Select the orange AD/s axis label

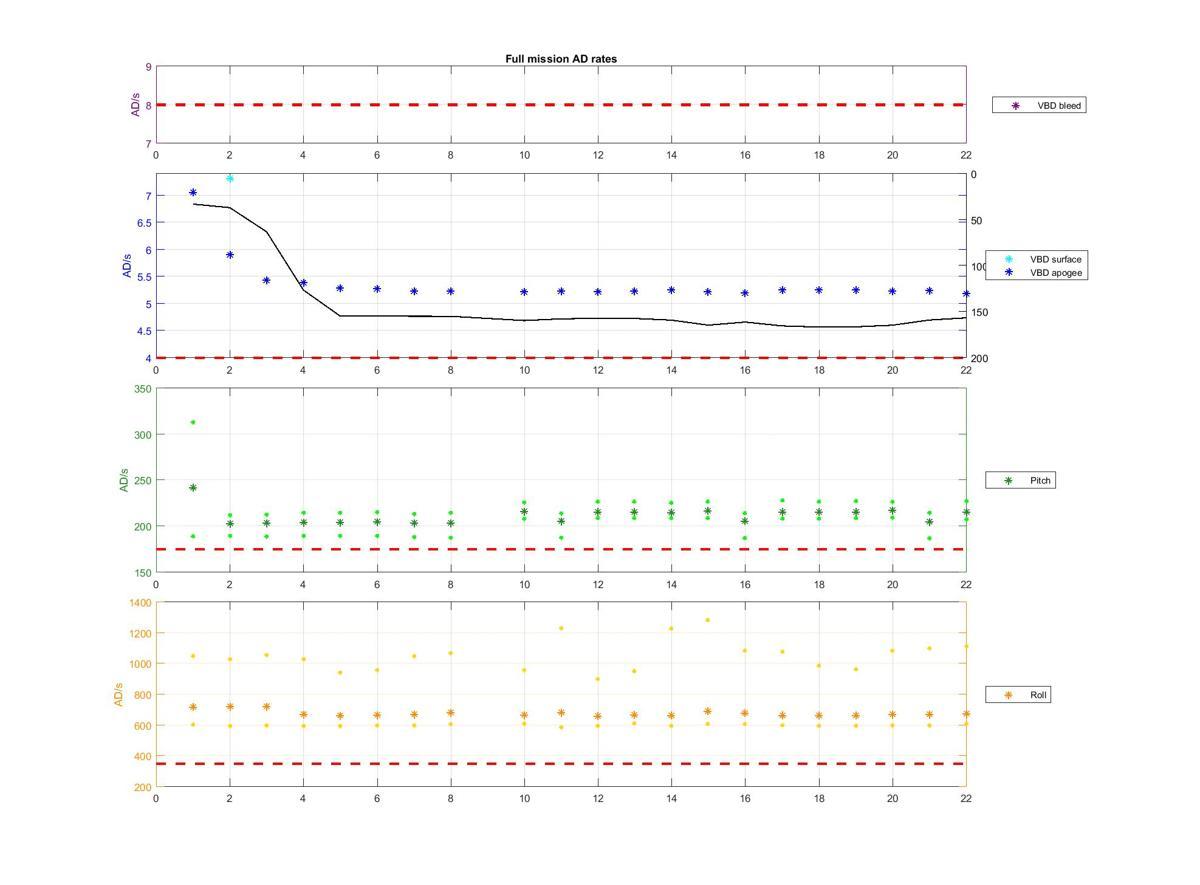(x=119, y=695)
